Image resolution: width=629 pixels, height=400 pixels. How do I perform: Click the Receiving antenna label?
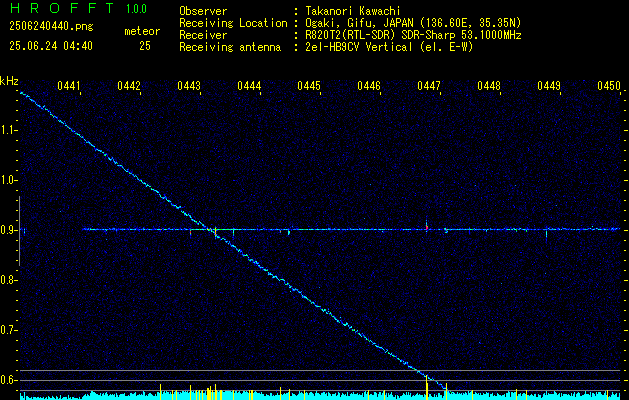coord(230,47)
